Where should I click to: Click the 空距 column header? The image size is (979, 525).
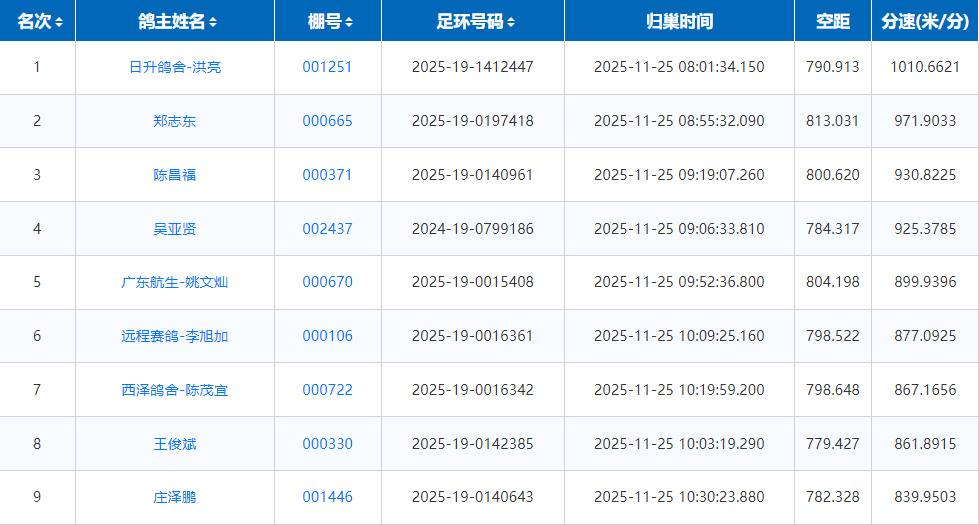click(832, 21)
